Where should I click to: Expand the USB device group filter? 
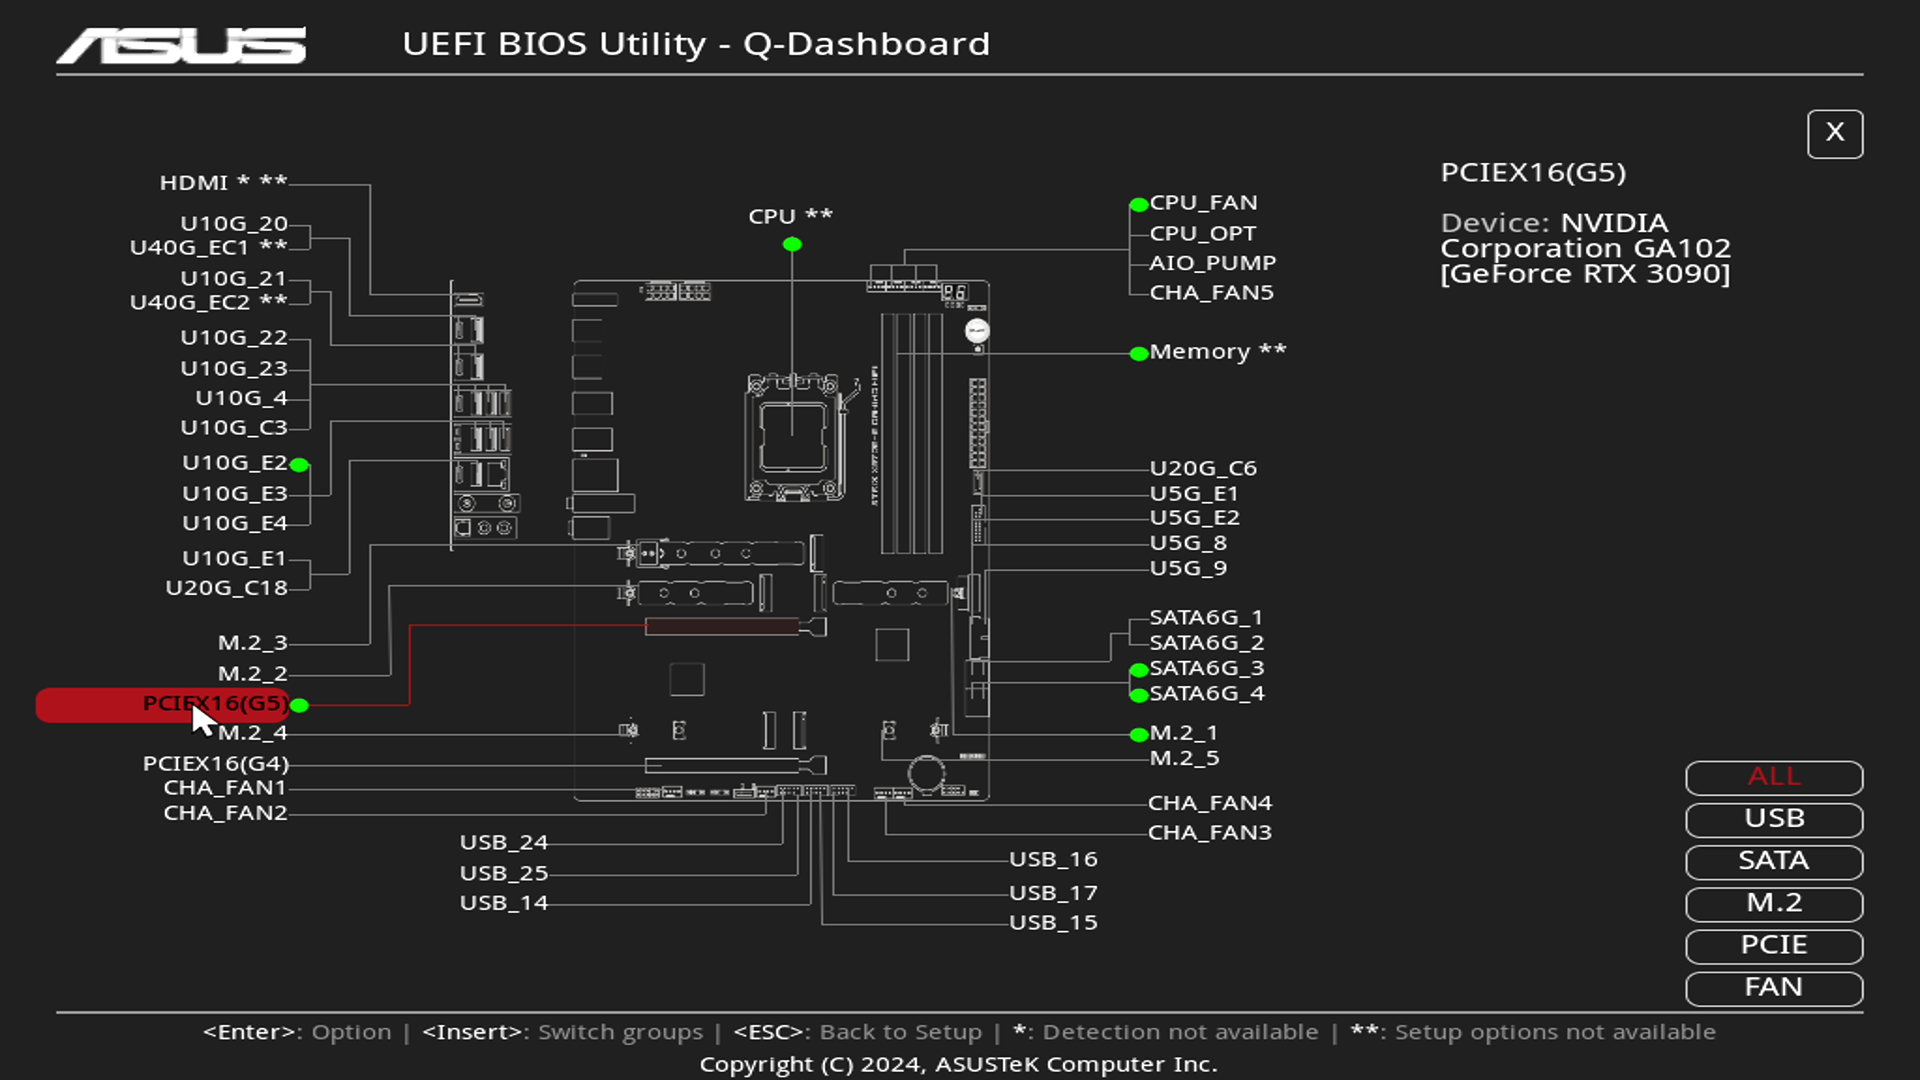coord(1773,819)
